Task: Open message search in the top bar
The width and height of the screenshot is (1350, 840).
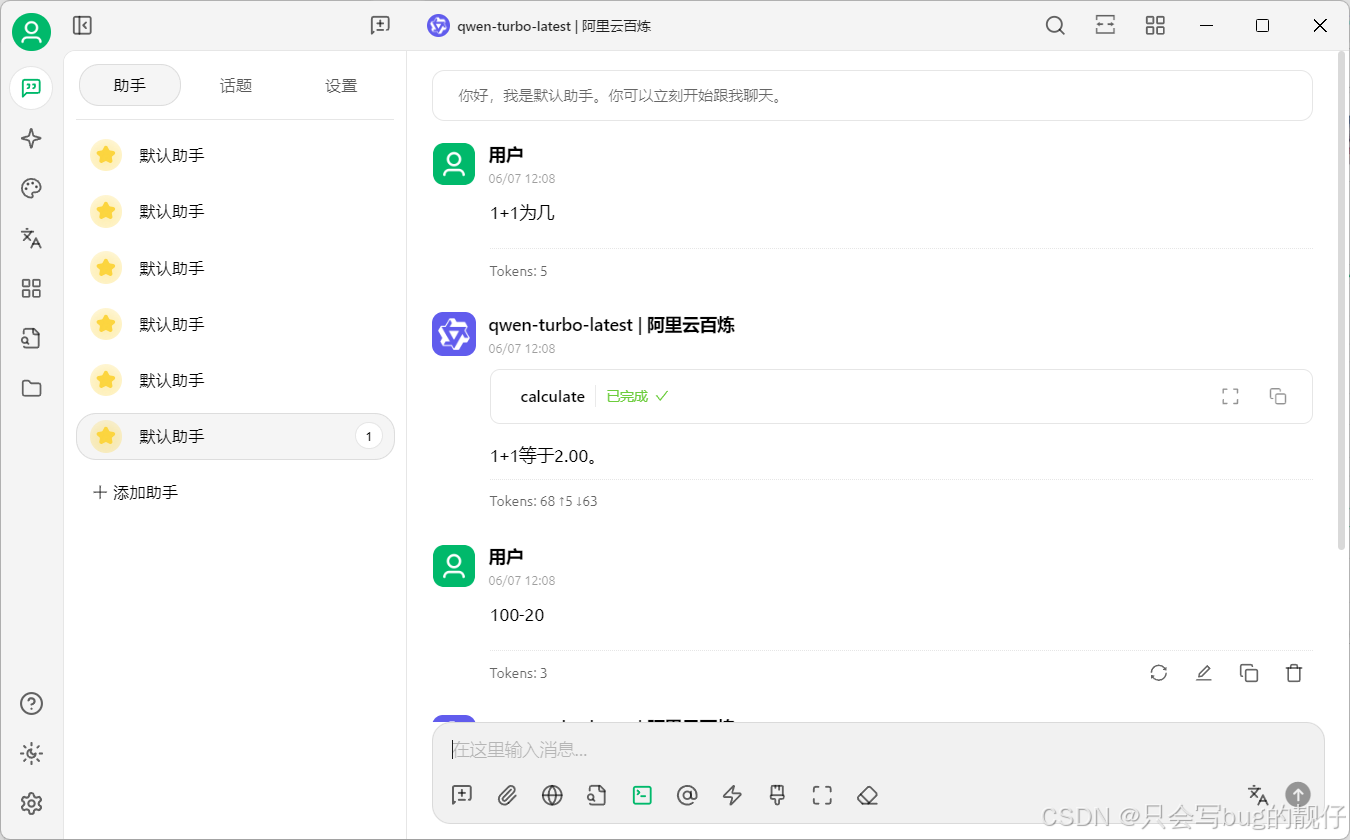Action: pos(1055,26)
